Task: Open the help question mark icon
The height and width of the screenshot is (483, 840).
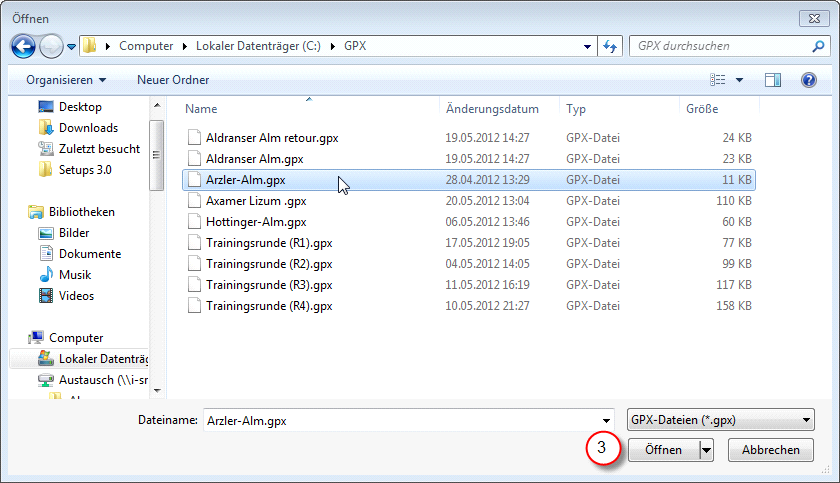Action: [808, 79]
